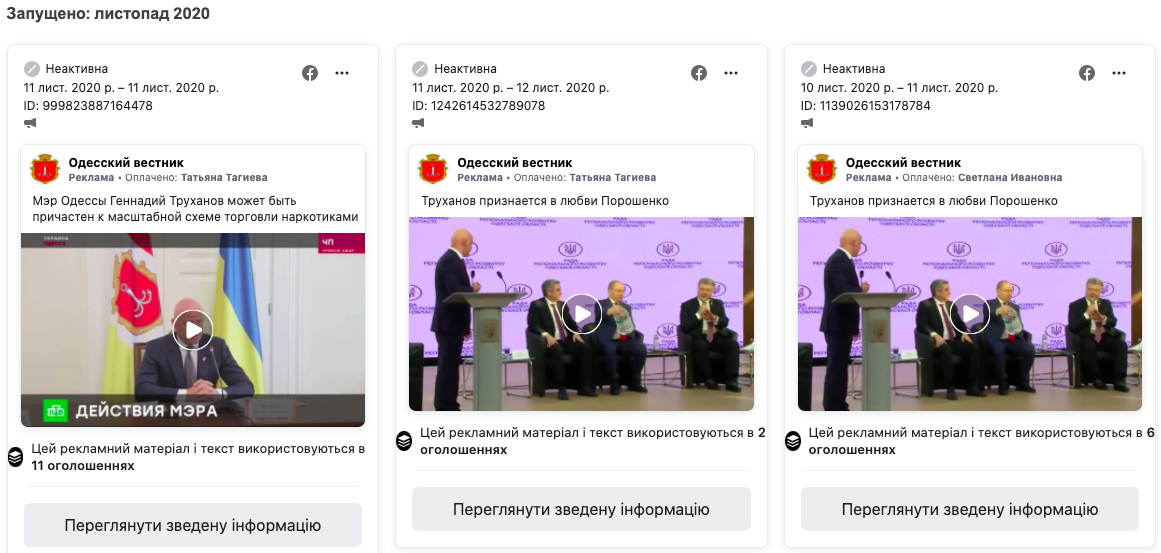Image resolution: width=1161 pixels, height=553 pixels.
Task: Play the ДЕЙСТВИЯ МЭРА video
Action: point(193,329)
